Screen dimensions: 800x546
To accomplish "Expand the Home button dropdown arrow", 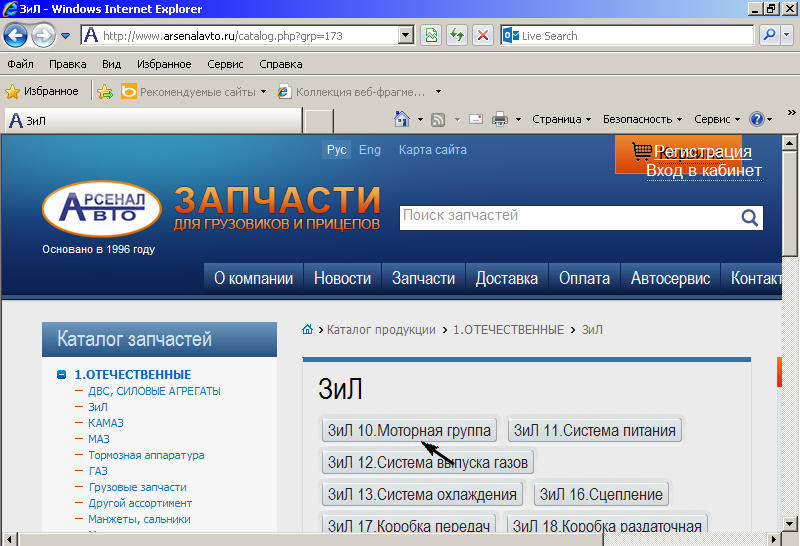I will [x=420, y=119].
